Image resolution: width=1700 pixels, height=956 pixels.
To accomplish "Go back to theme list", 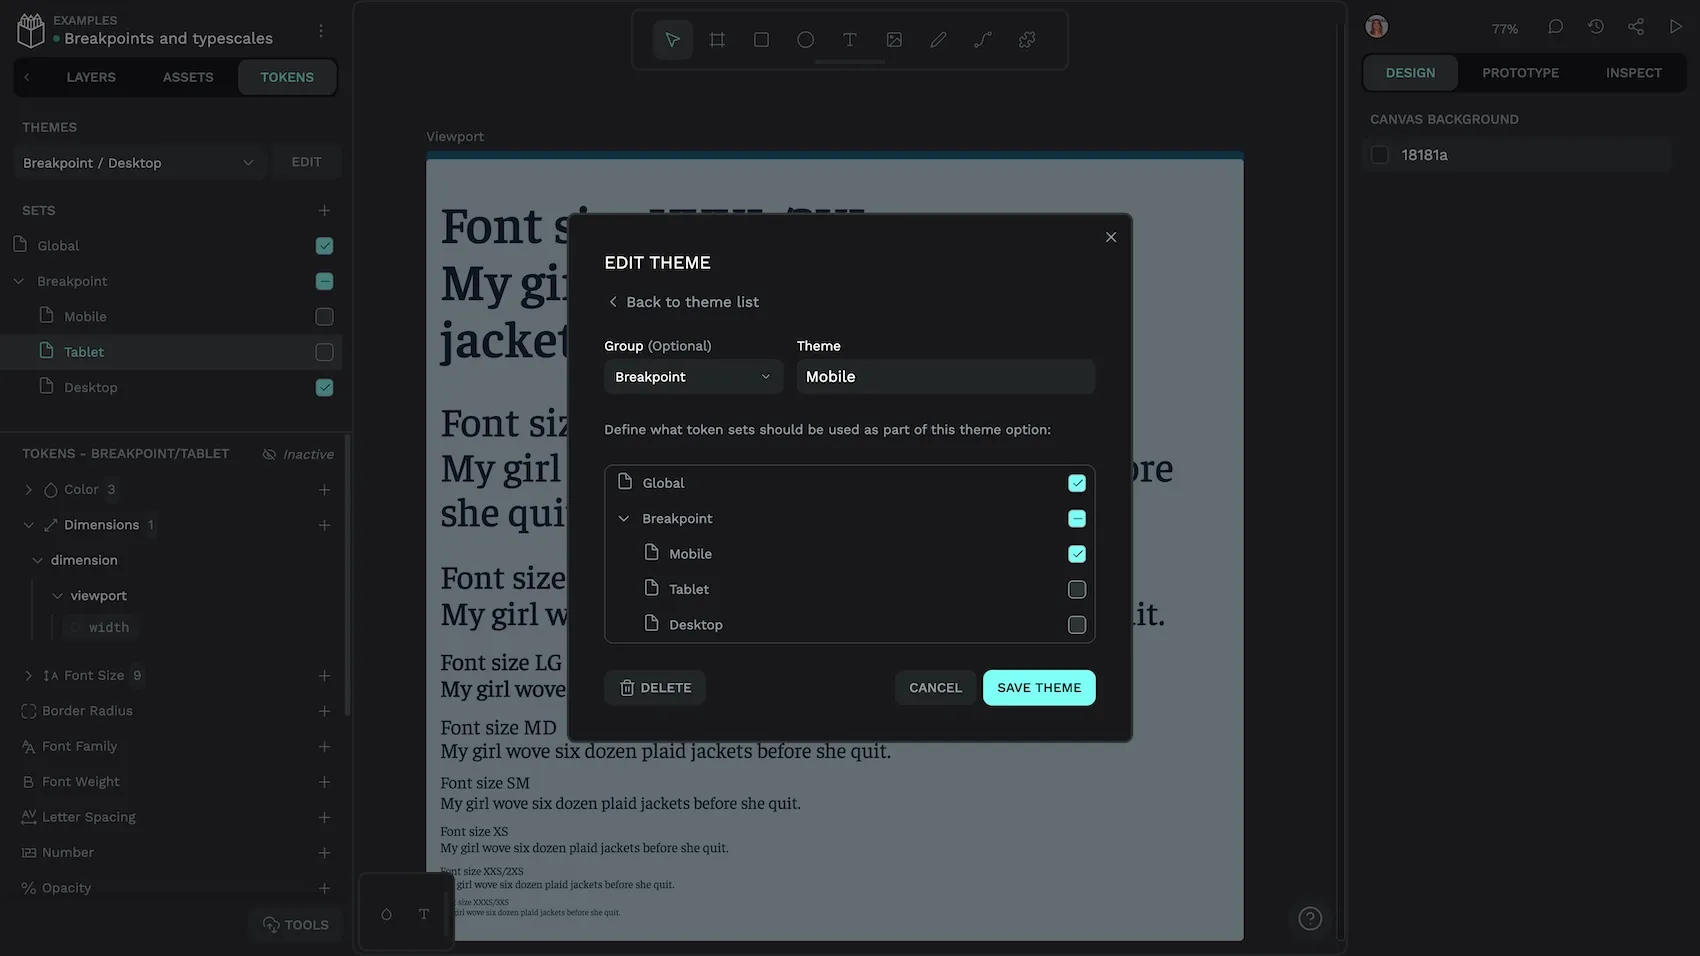I will (684, 302).
